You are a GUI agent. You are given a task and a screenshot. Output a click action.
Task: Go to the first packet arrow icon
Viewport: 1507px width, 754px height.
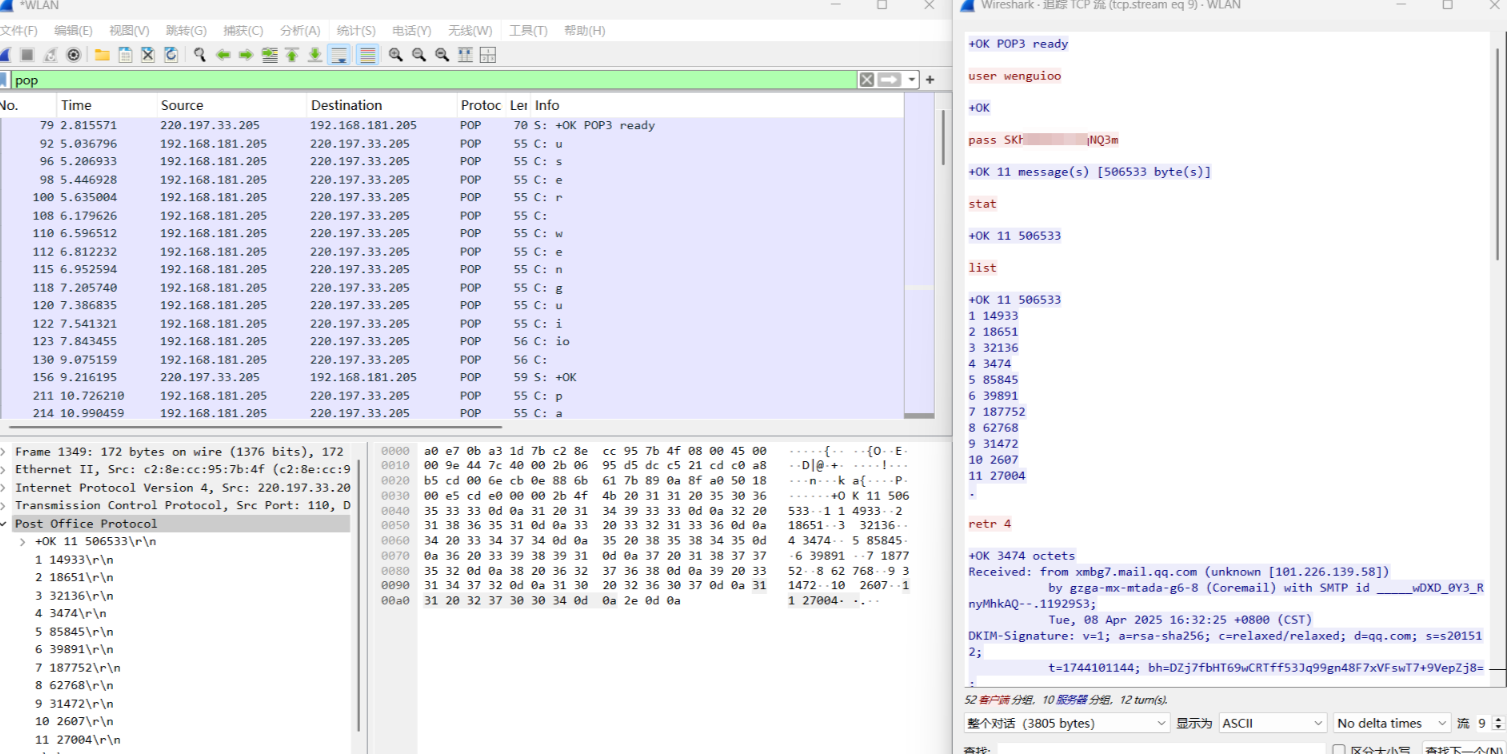292,55
